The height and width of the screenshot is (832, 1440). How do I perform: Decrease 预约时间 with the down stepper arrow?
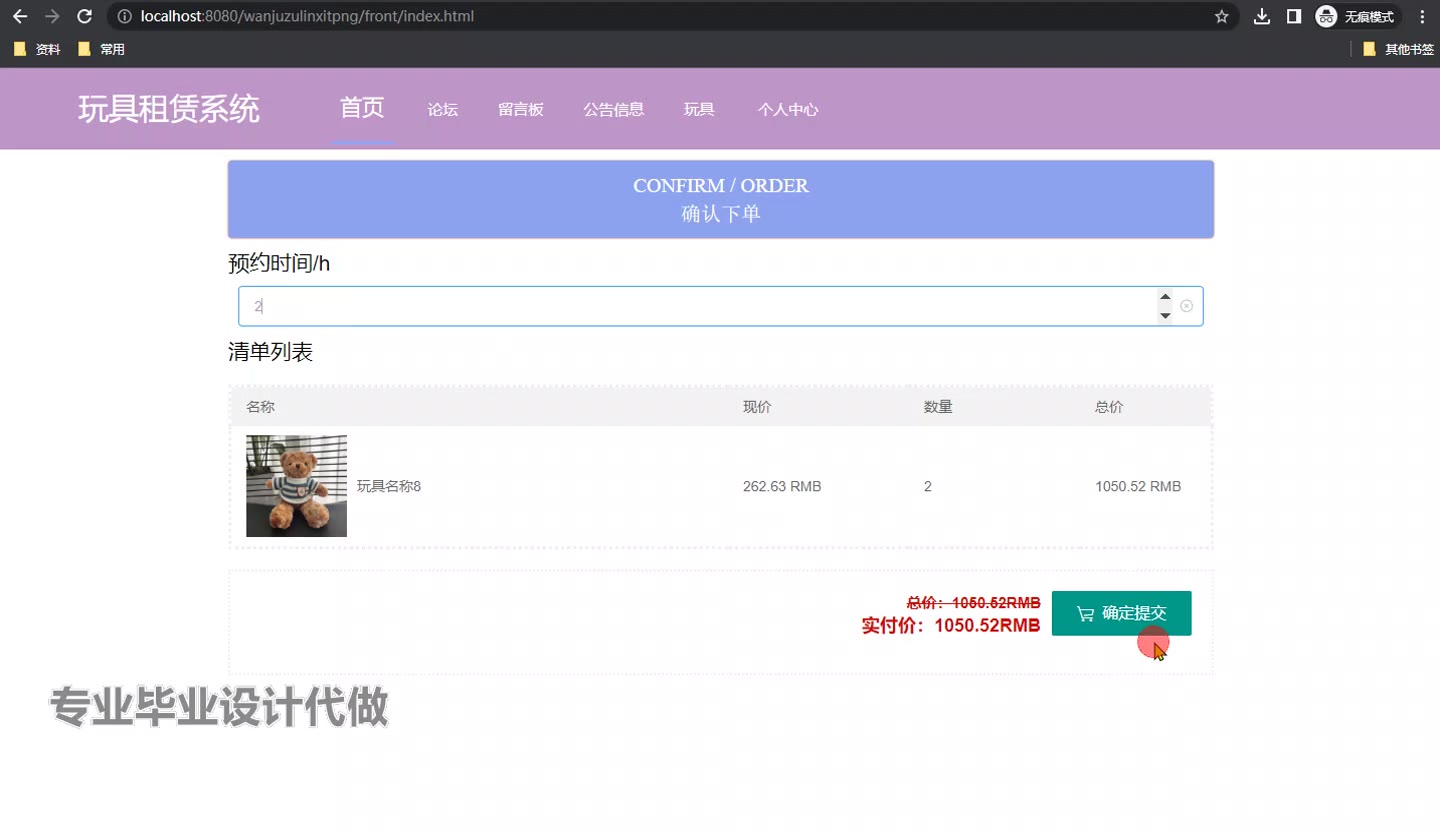[x=1164, y=316]
